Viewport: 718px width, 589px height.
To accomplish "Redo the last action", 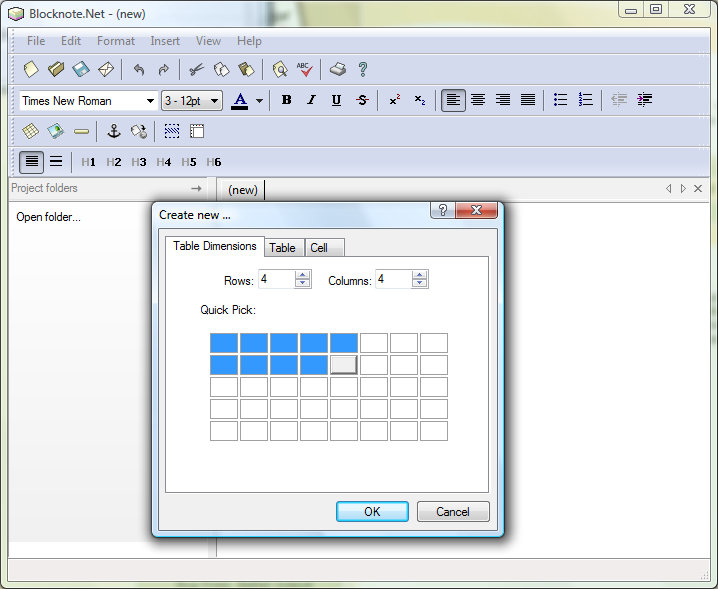I will point(163,70).
